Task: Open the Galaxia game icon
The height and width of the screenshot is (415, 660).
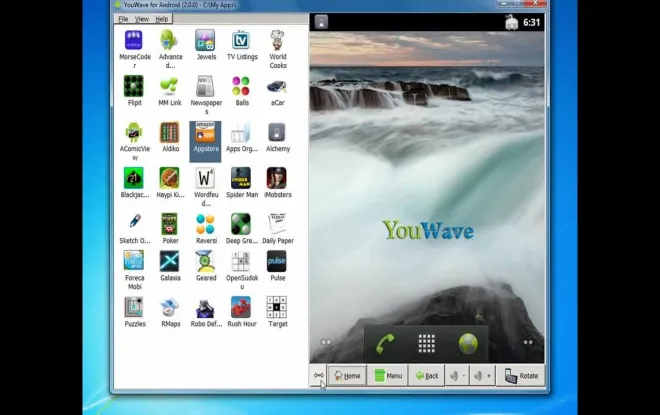Action: [170, 261]
